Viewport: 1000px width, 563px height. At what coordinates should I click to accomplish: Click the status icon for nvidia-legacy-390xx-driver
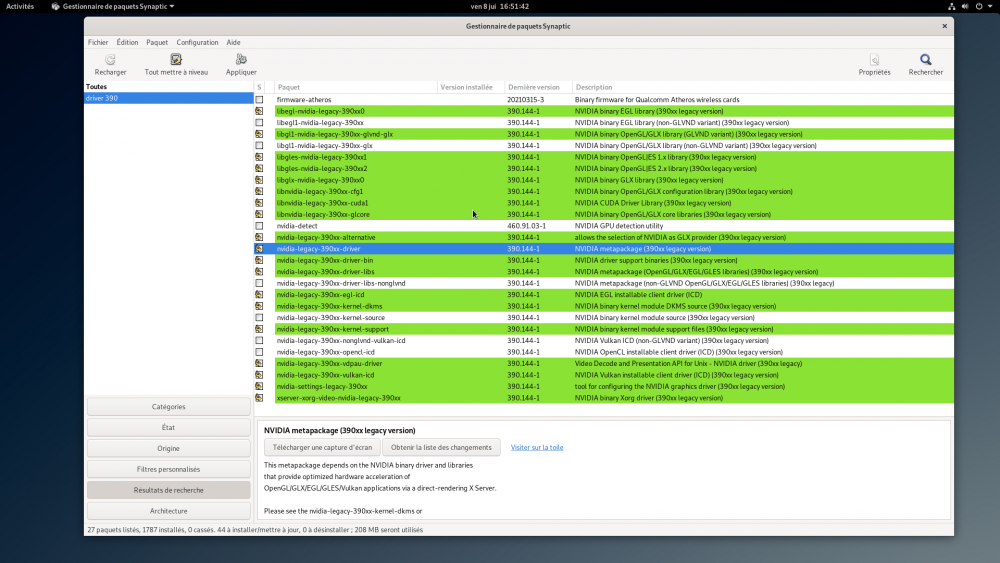click(259, 249)
